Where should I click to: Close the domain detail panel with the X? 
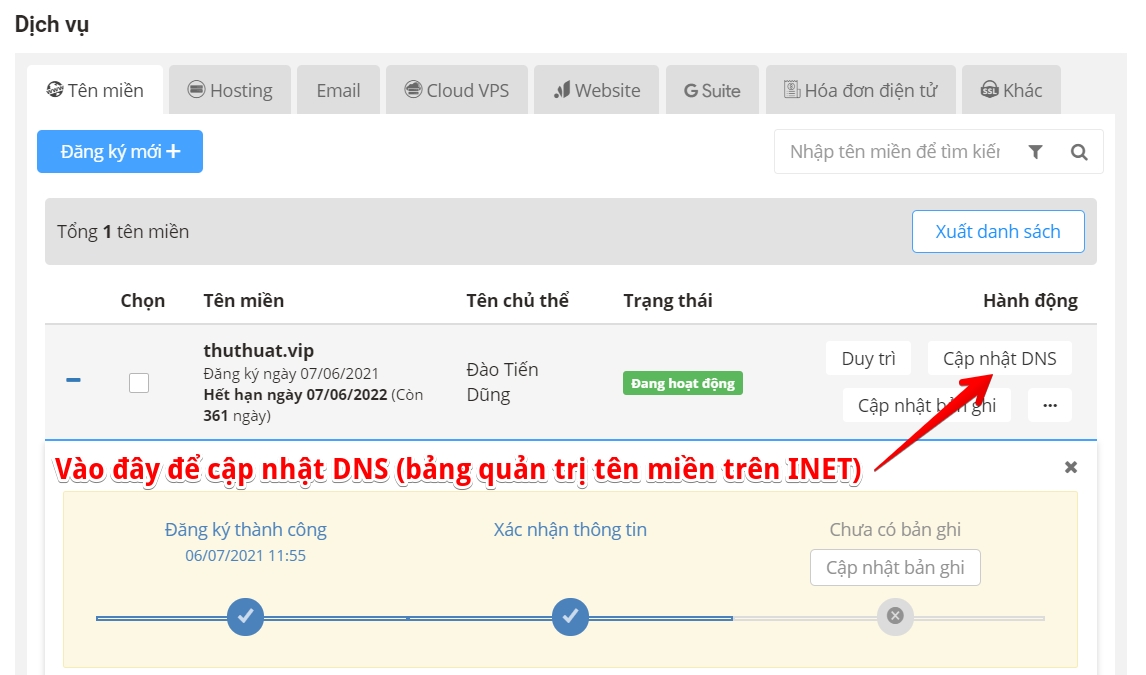(x=1070, y=467)
